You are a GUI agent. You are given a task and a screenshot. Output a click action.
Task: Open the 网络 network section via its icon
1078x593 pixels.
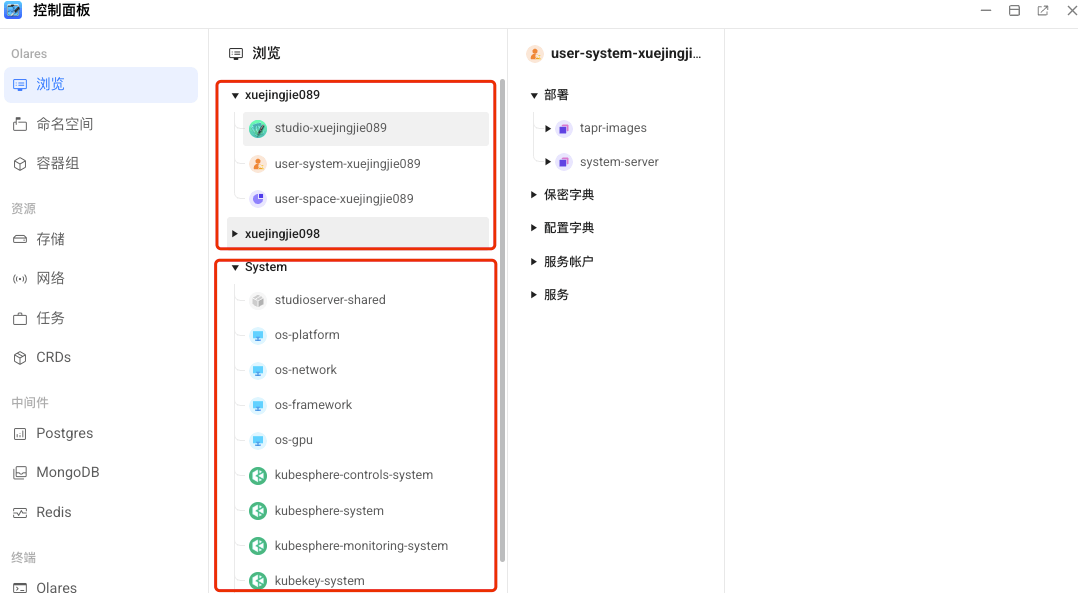(x=20, y=278)
